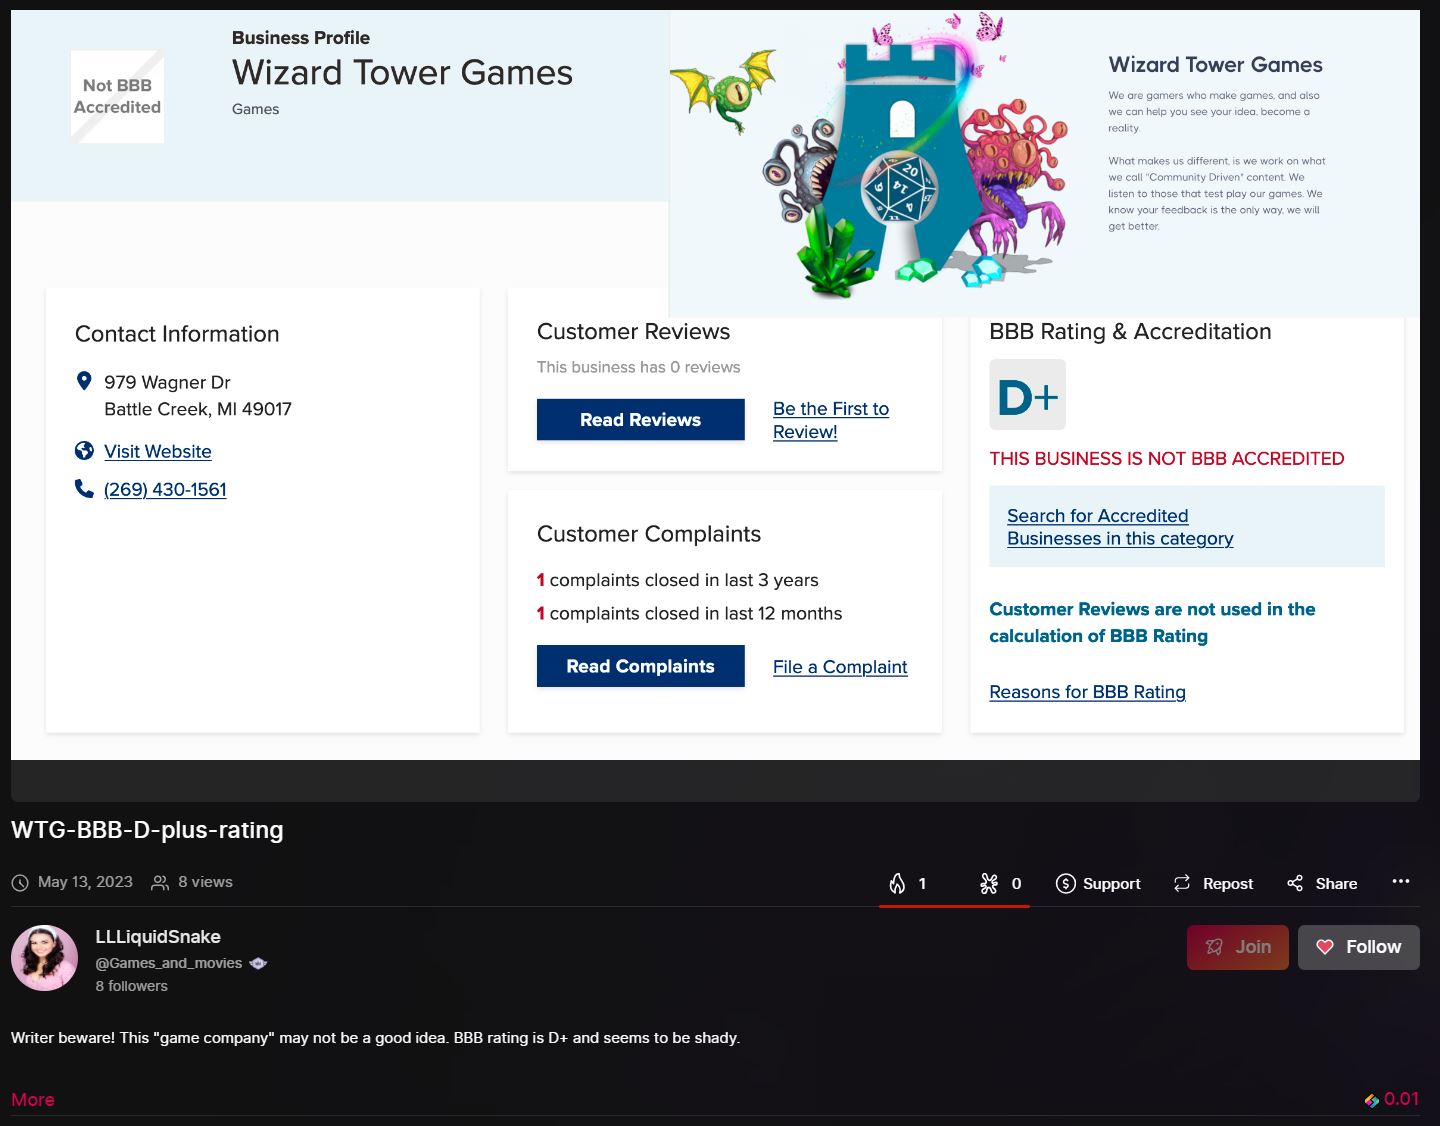Click the slime dislike icon
This screenshot has width=1440, height=1126.
pos(989,883)
